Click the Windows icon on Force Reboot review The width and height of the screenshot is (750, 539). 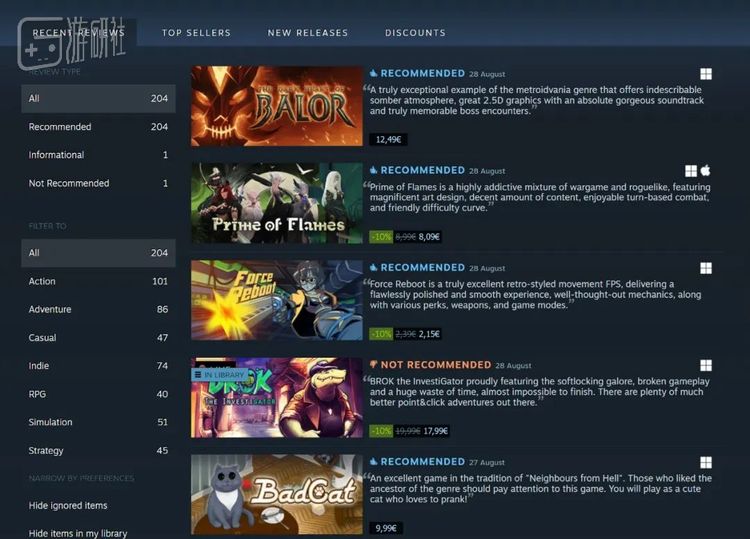[706, 268]
